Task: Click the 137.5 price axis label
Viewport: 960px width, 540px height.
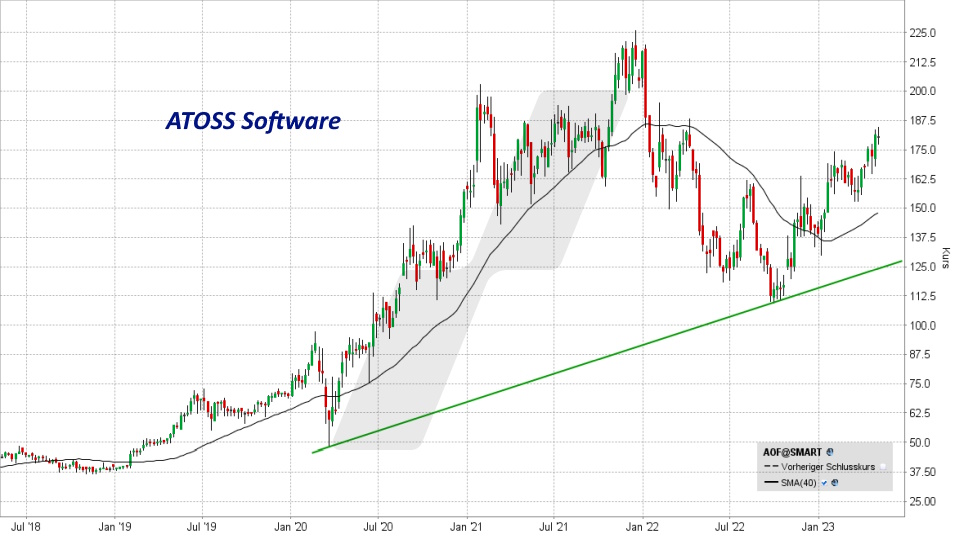Action: [x=923, y=238]
